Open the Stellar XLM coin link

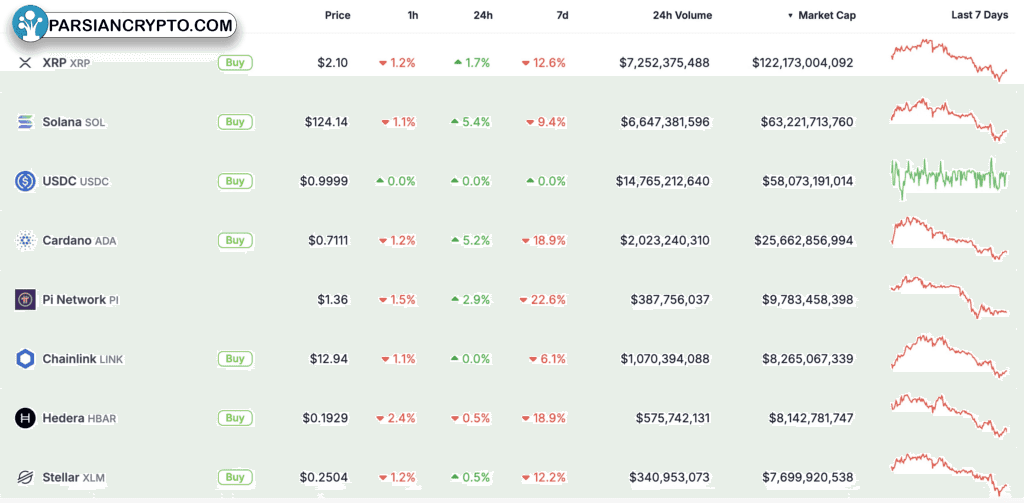(73, 478)
